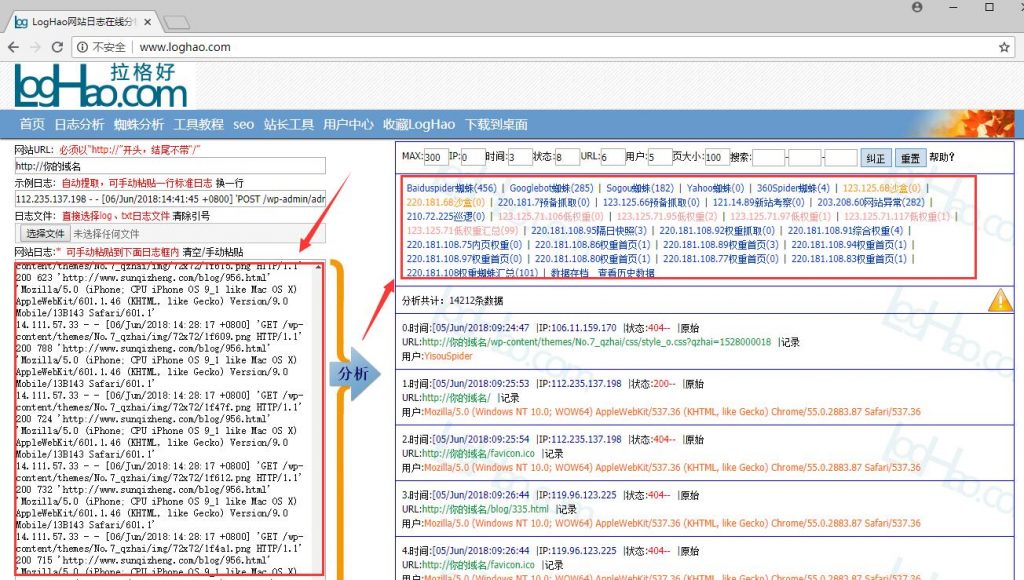The height and width of the screenshot is (580, 1024).
Task: Click 记录 link after style_o.css URL
Action: [x=790, y=342]
